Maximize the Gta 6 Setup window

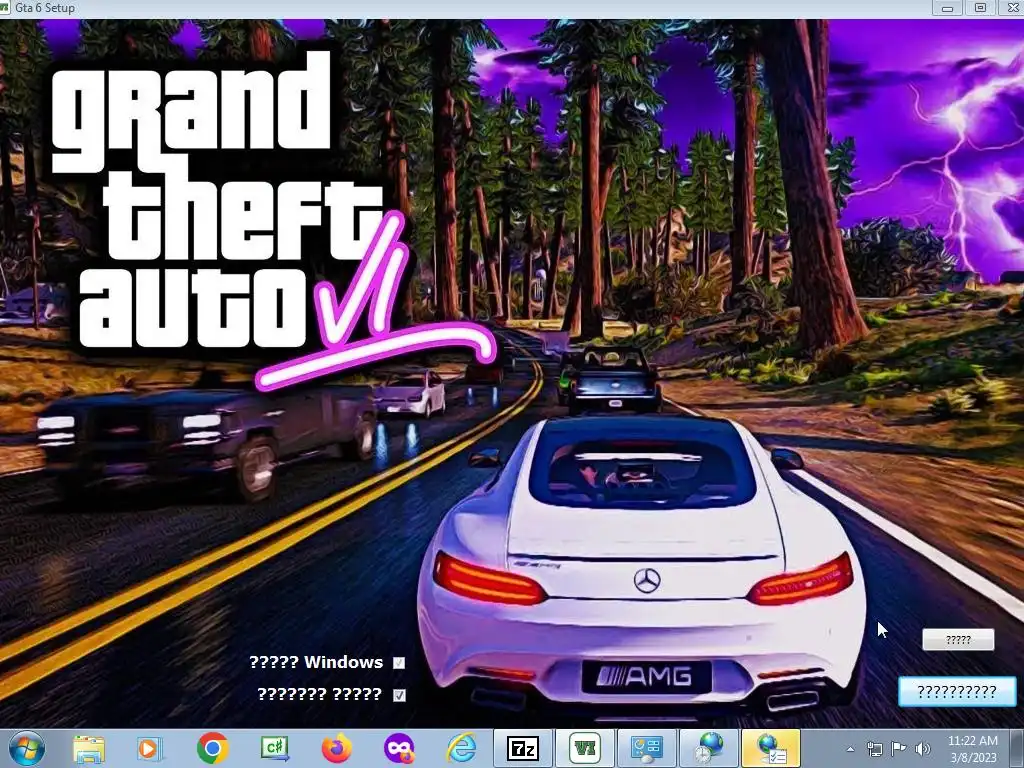coord(980,8)
